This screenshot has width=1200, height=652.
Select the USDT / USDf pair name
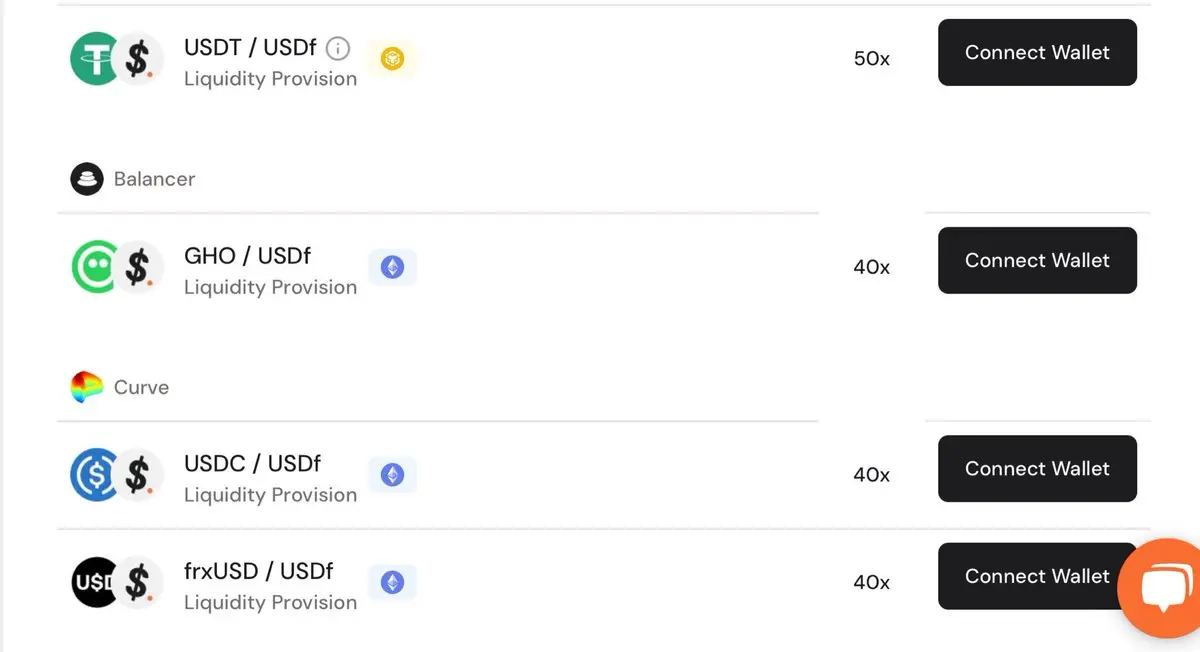252,47
